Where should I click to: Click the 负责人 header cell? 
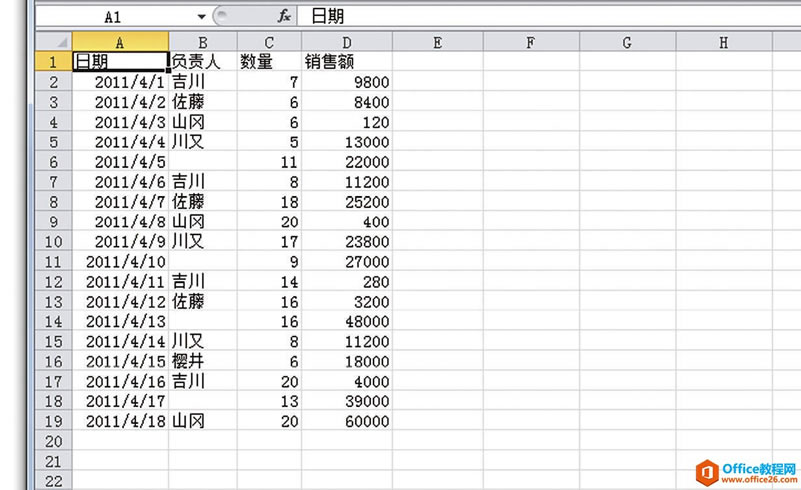[203, 62]
